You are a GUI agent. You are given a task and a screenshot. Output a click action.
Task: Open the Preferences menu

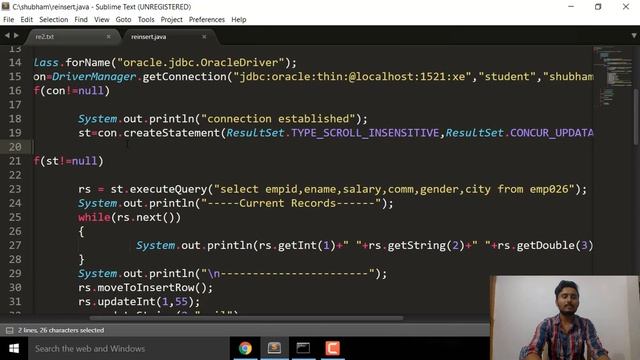click(x=207, y=20)
